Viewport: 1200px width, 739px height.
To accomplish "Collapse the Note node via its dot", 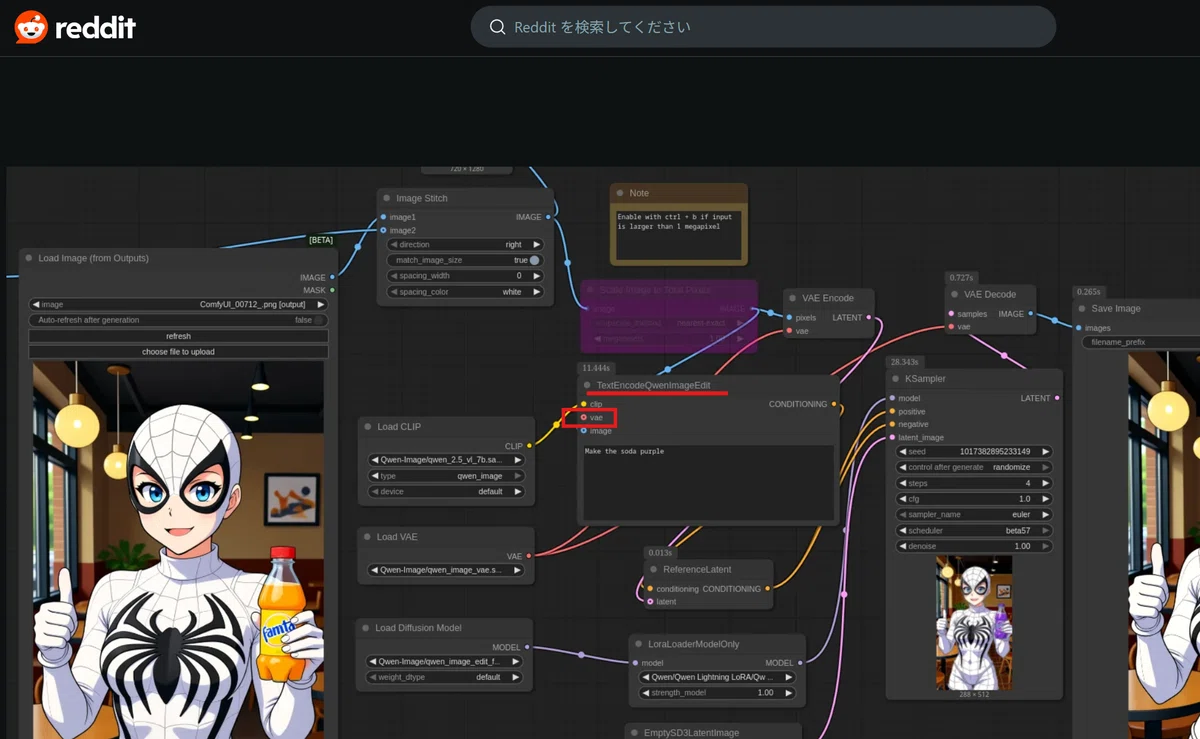I will pos(620,193).
